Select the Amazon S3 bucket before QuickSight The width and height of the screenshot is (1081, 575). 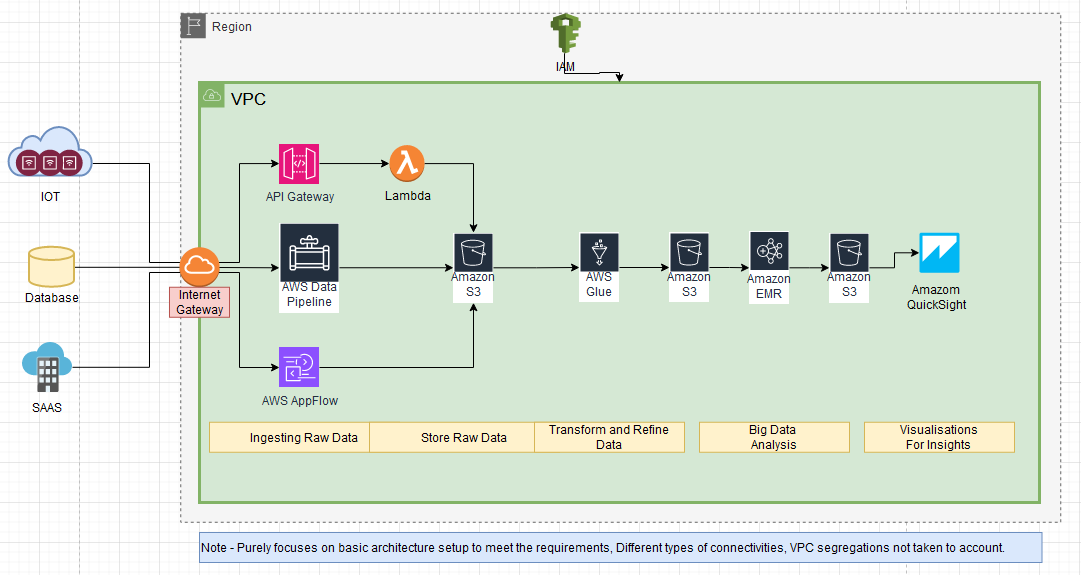coord(849,252)
